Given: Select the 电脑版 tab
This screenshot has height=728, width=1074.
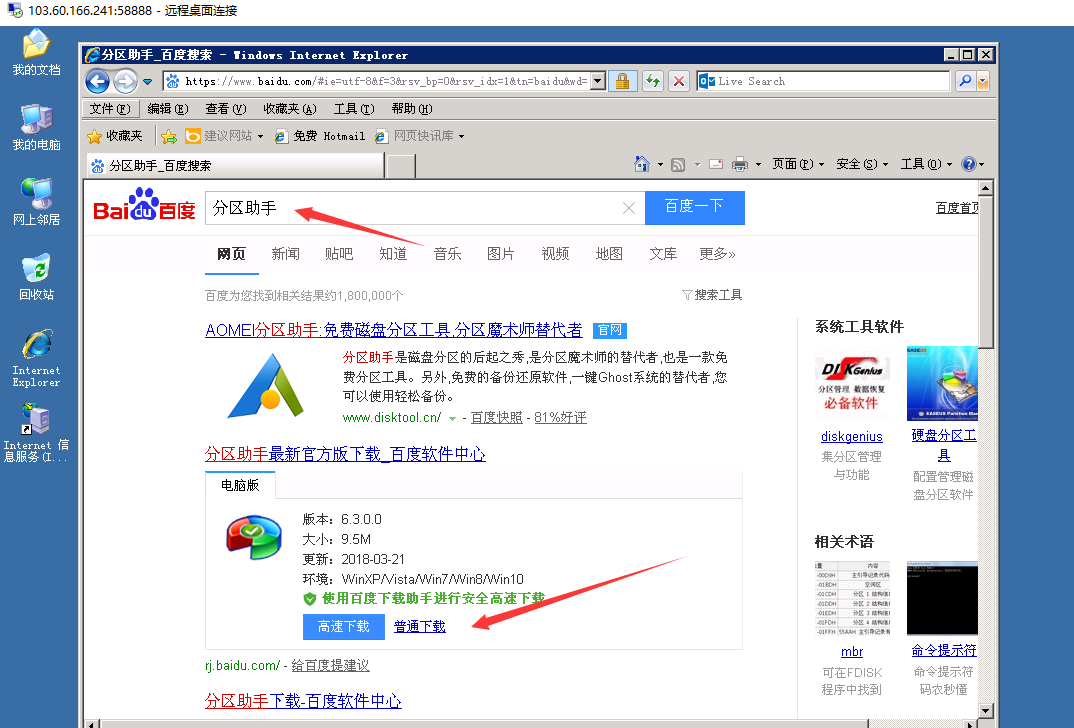Looking at the screenshot, I should tap(240, 485).
